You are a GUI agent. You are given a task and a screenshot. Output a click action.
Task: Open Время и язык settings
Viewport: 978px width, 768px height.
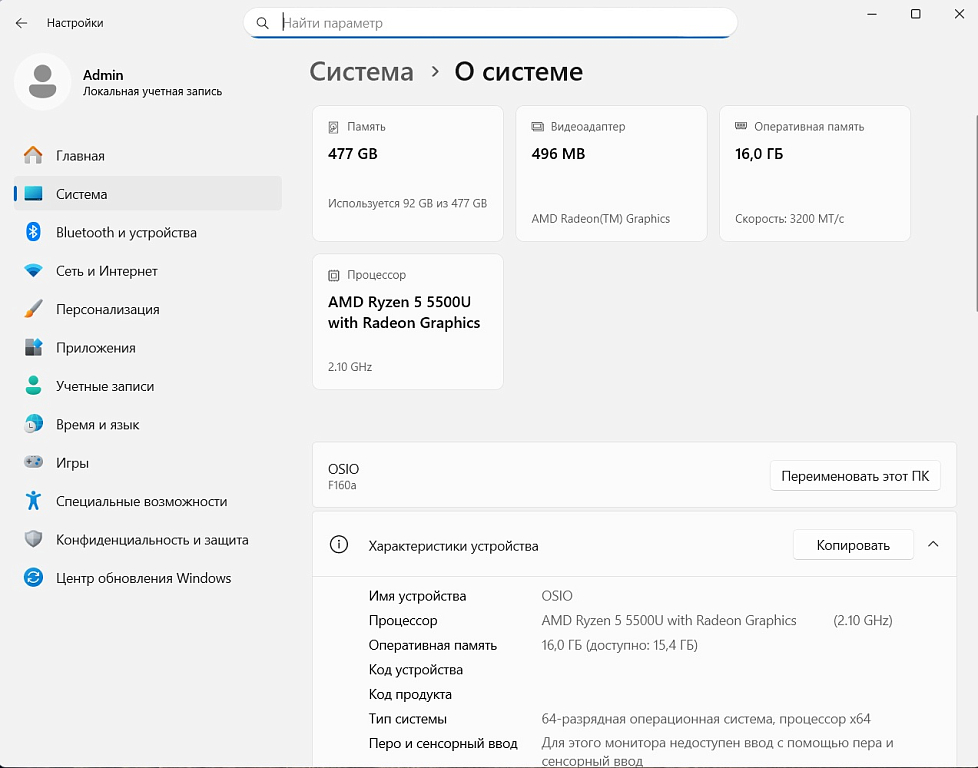[x=97, y=425]
